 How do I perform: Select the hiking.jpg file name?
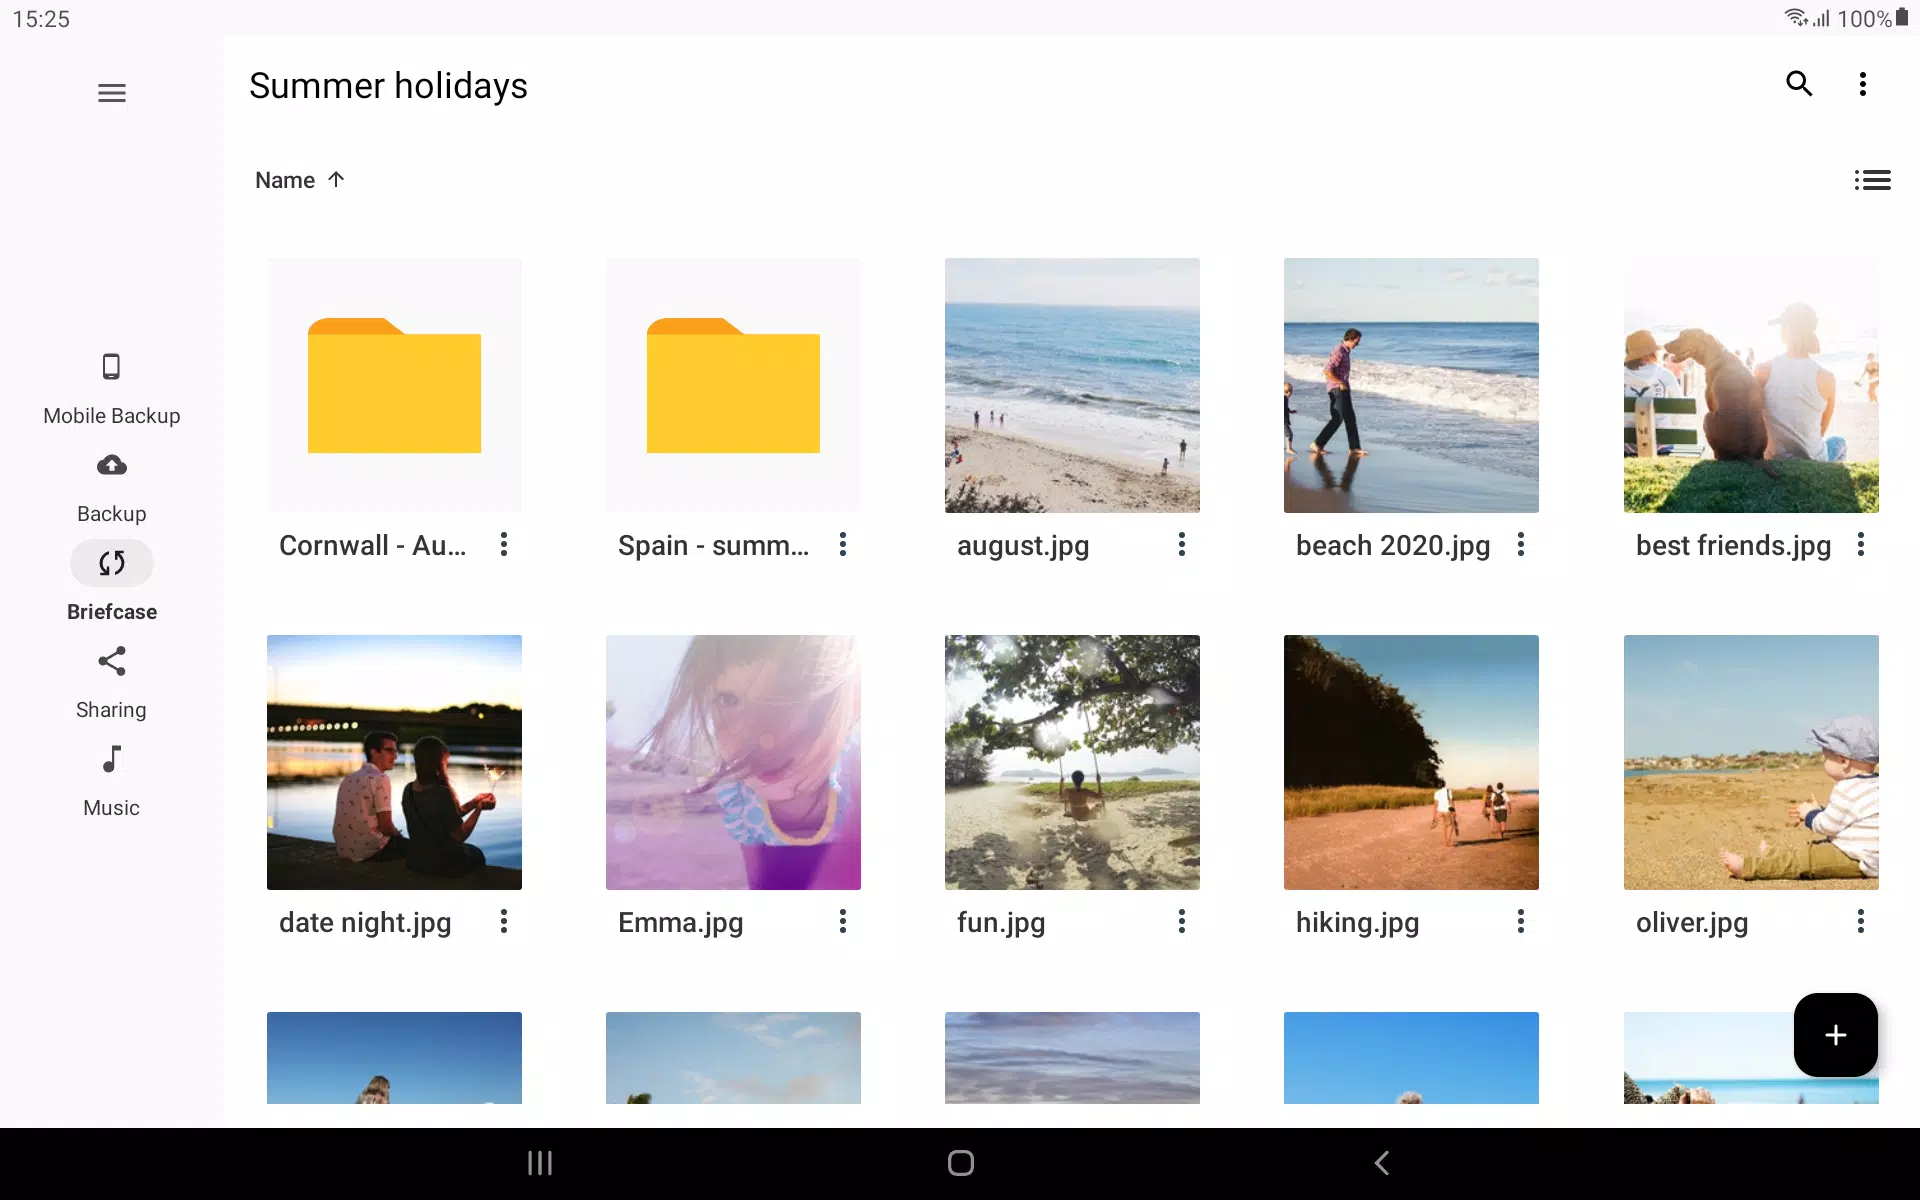pos(1357,922)
